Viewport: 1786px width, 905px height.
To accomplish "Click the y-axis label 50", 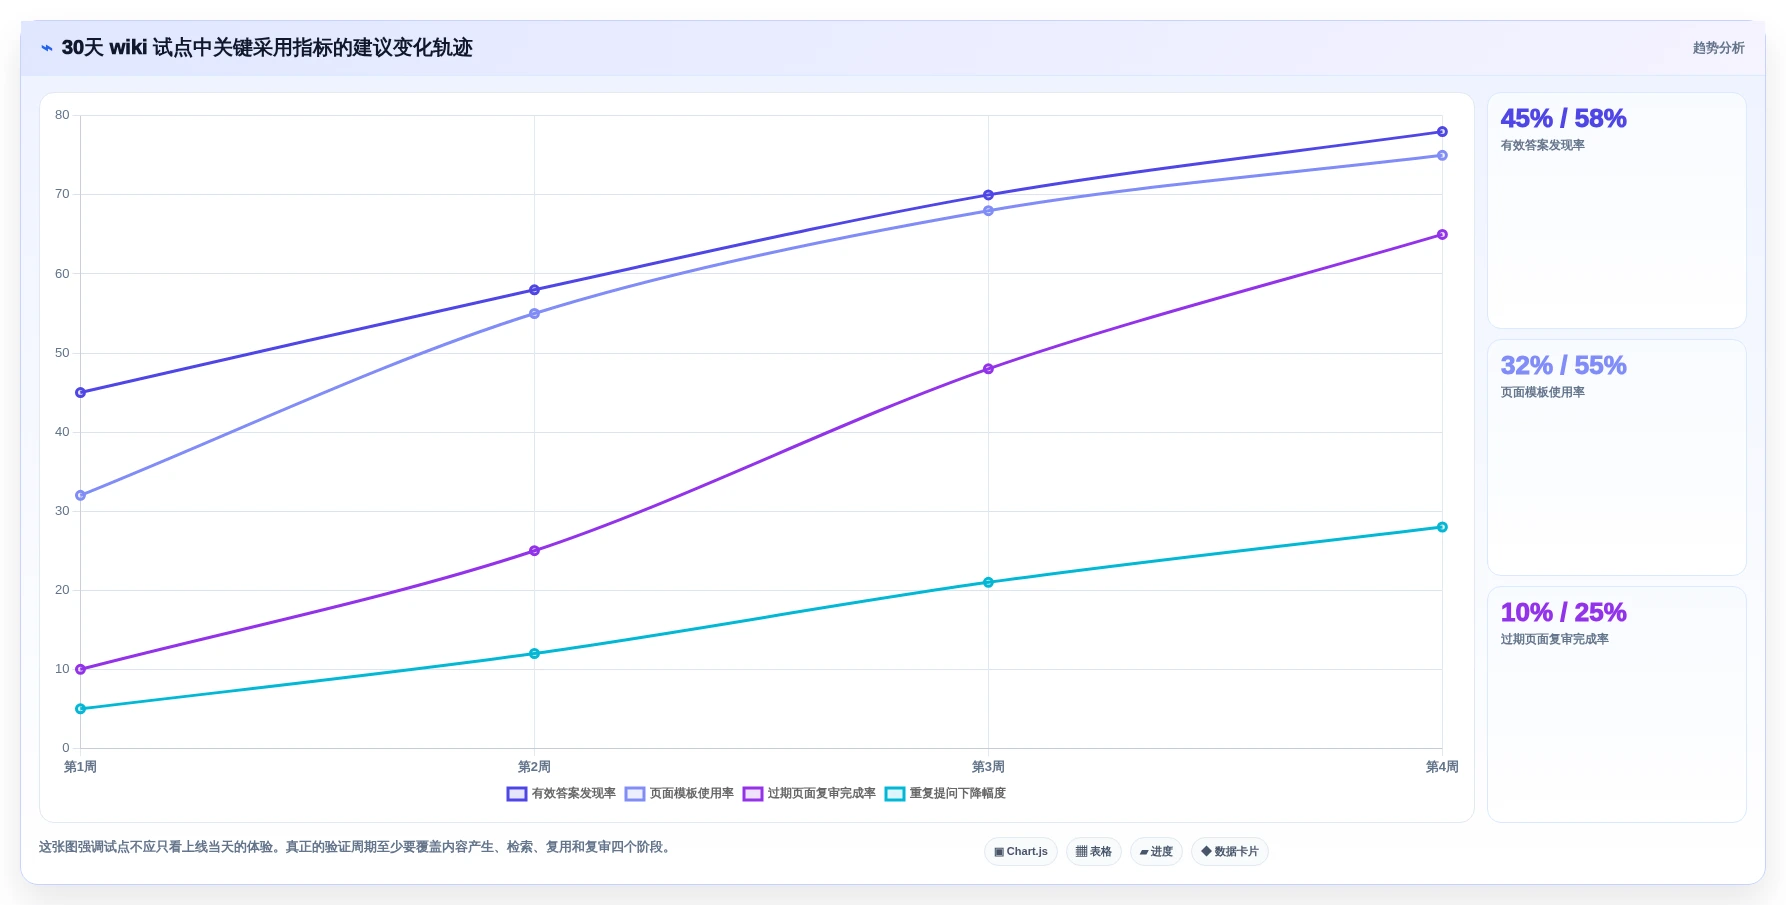I will coord(62,353).
